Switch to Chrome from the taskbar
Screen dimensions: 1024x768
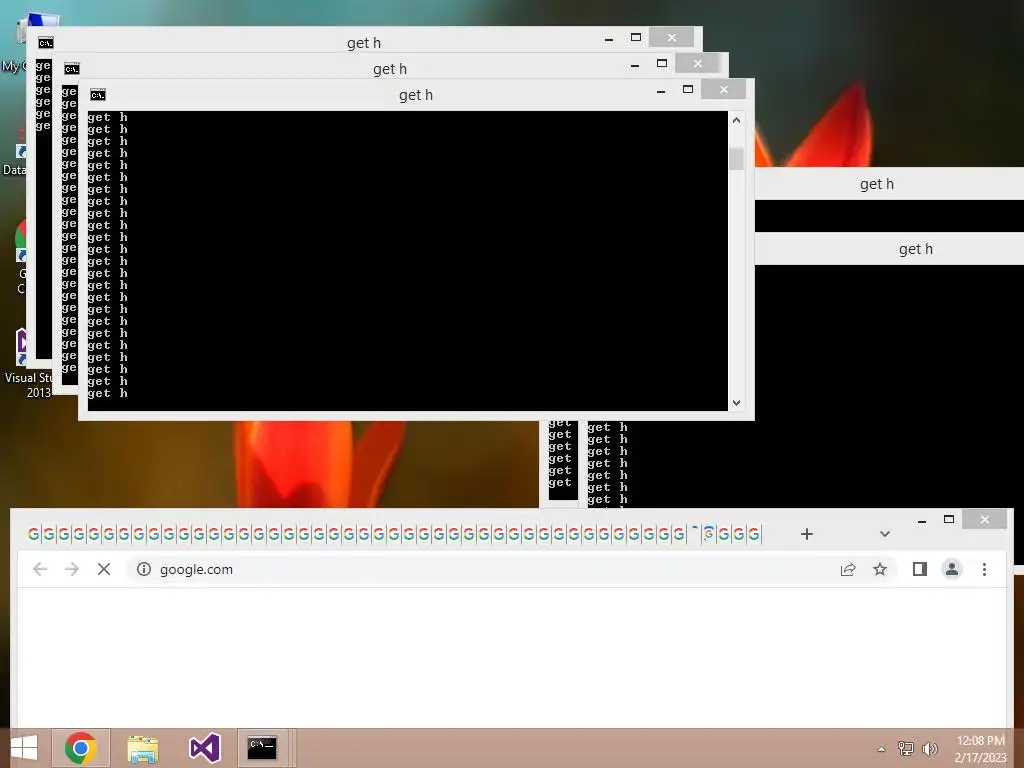81,748
